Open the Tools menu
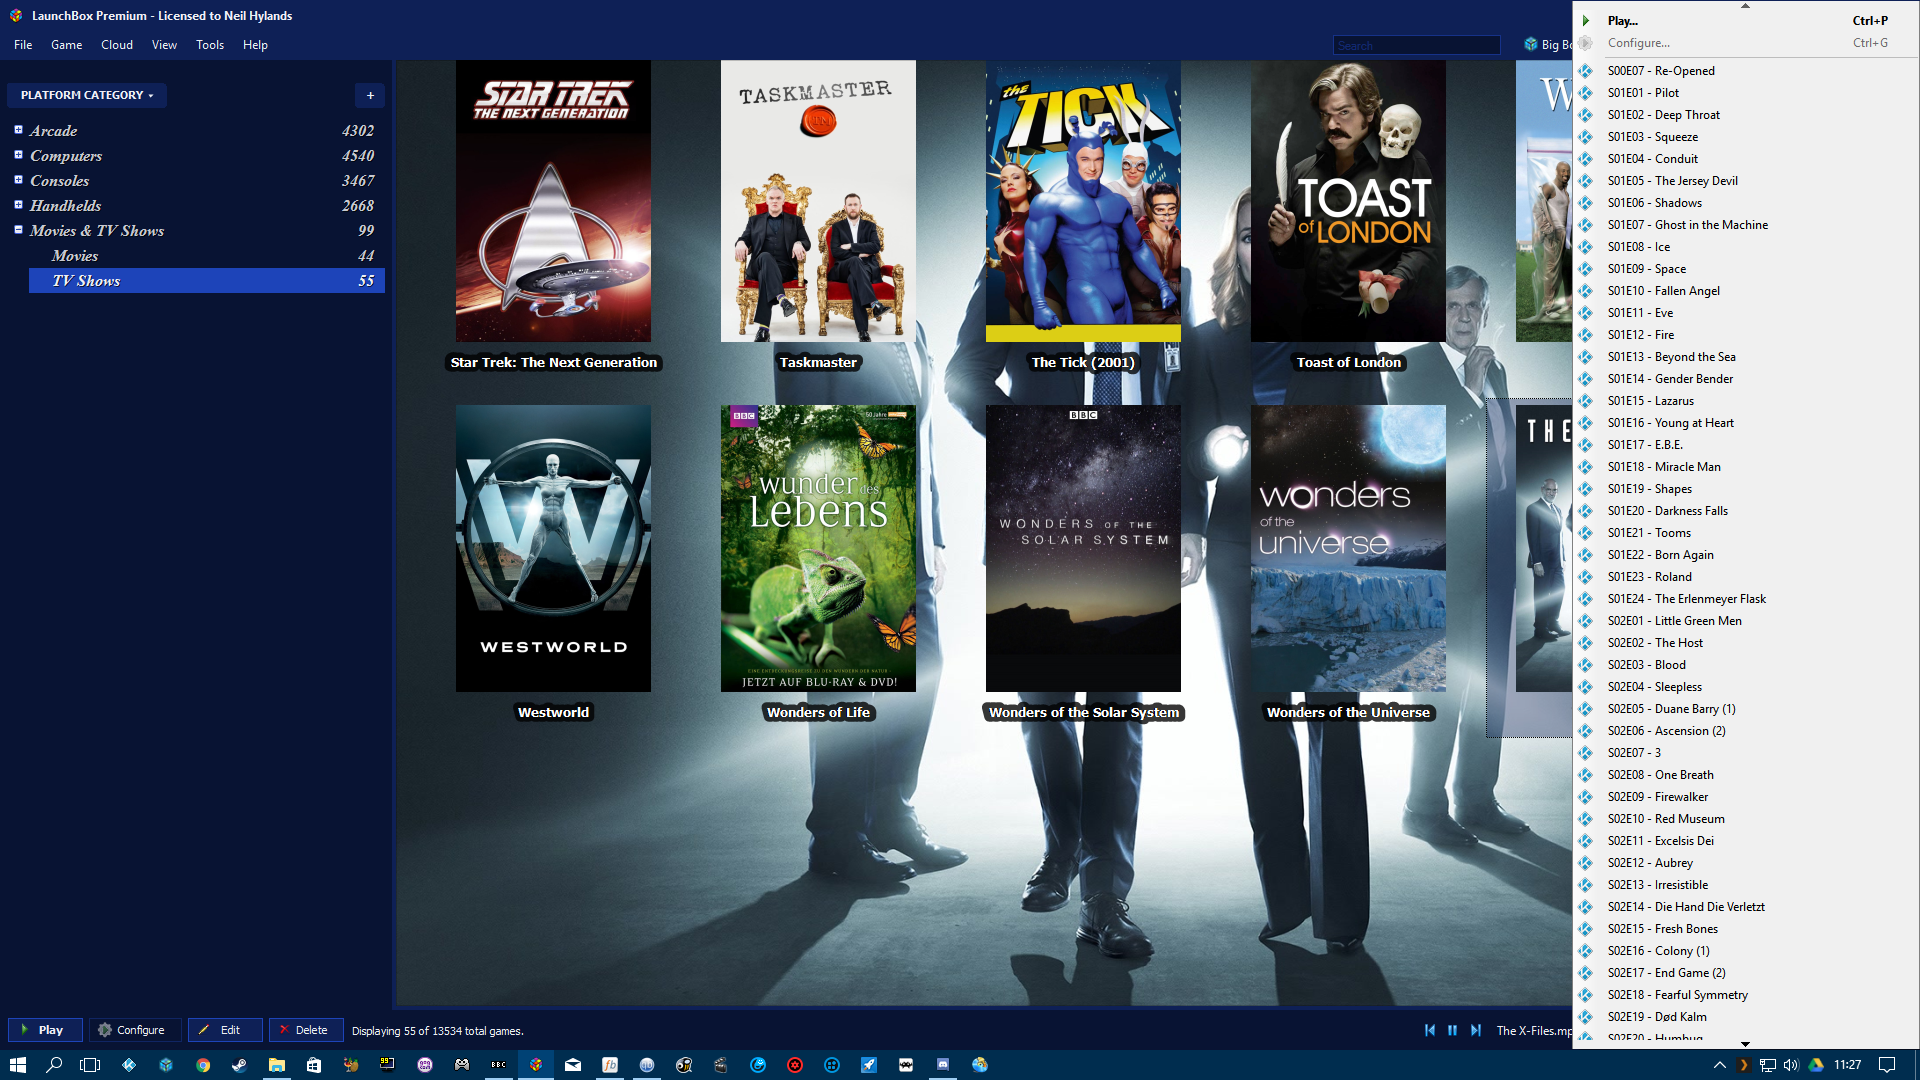Viewport: 1920px width, 1080px height. coord(210,45)
